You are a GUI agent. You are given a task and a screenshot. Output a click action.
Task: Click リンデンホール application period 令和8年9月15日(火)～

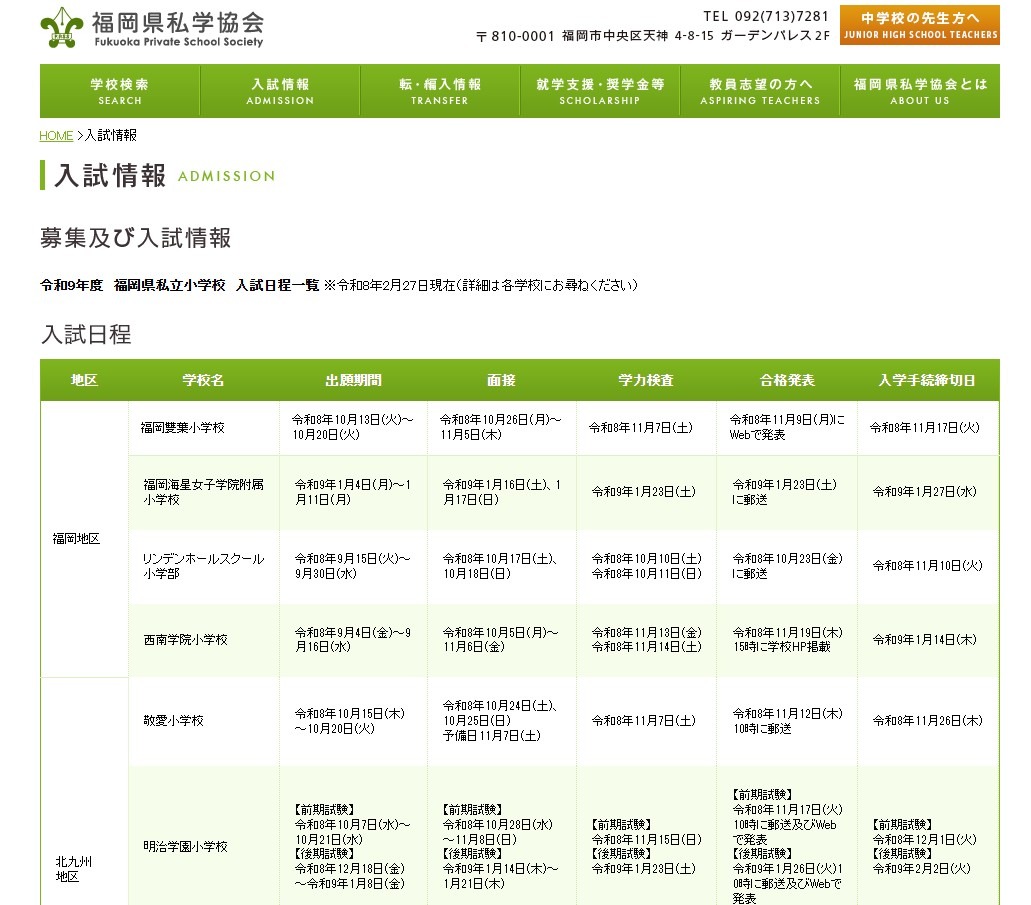point(352,566)
